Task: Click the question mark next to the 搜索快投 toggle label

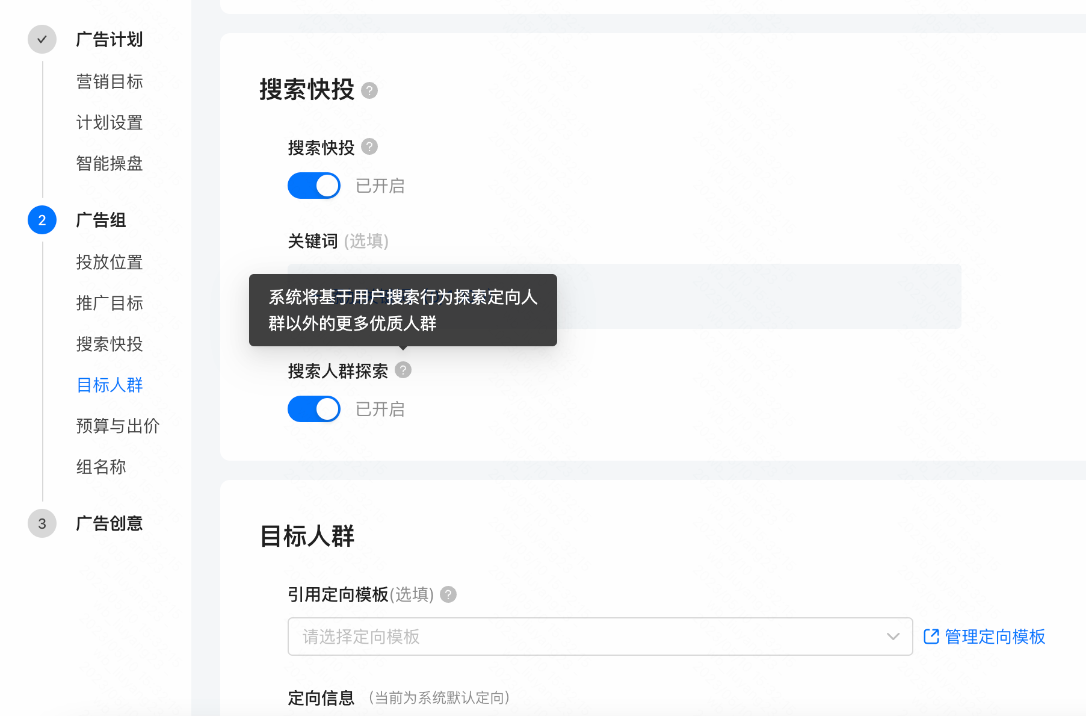Action: point(368,146)
